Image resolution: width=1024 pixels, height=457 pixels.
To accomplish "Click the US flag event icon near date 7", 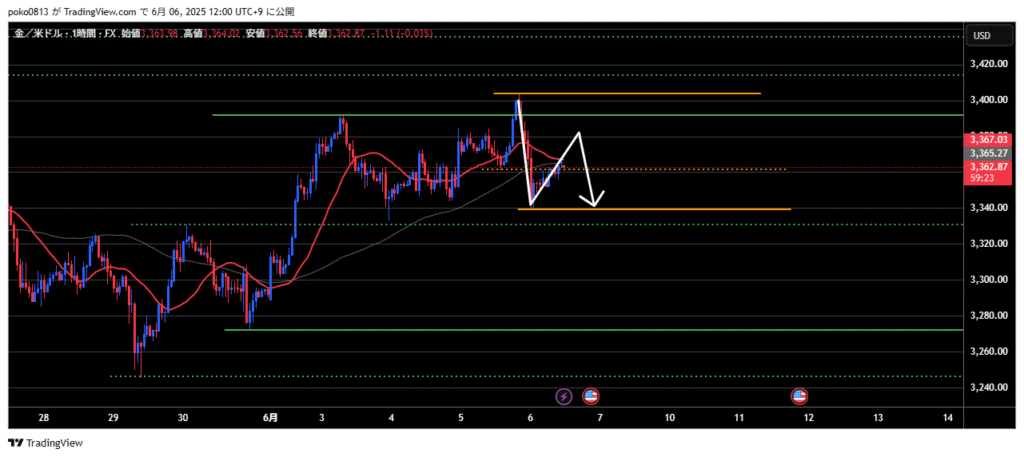I will pyautogui.click(x=590, y=396).
